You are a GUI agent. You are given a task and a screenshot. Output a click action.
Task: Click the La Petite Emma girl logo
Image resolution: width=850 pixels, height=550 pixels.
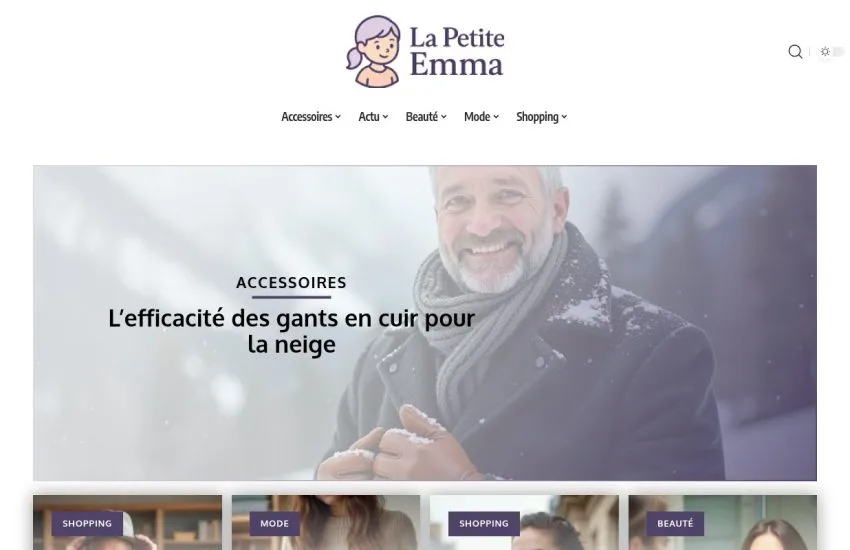[x=374, y=51]
